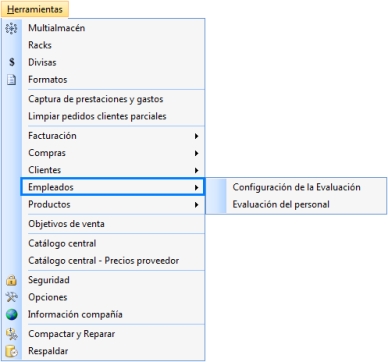388x362 pixels.
Task: Click the padlock icon beside Seguridad
Action: click(12, 280)
